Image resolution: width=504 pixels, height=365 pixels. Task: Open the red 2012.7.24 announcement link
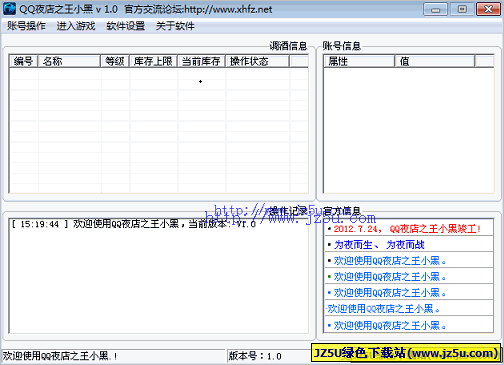[407, 229]
